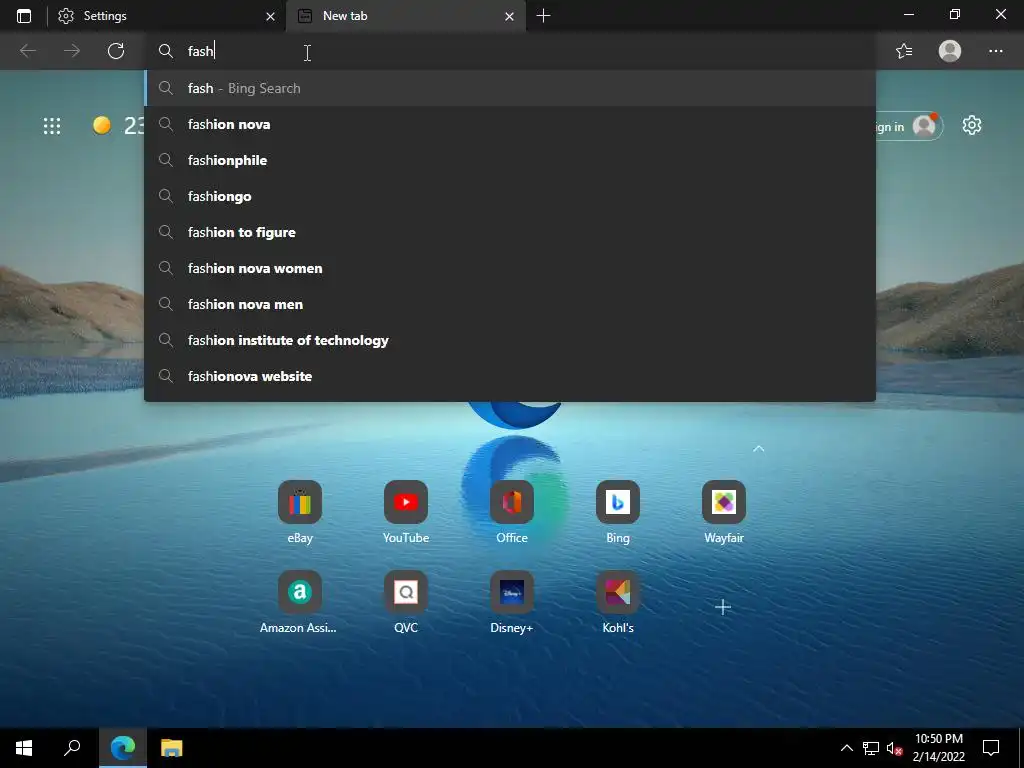
Task: Open the Office quick link tile
Action: pyautogui.click(x=511, y=502)
